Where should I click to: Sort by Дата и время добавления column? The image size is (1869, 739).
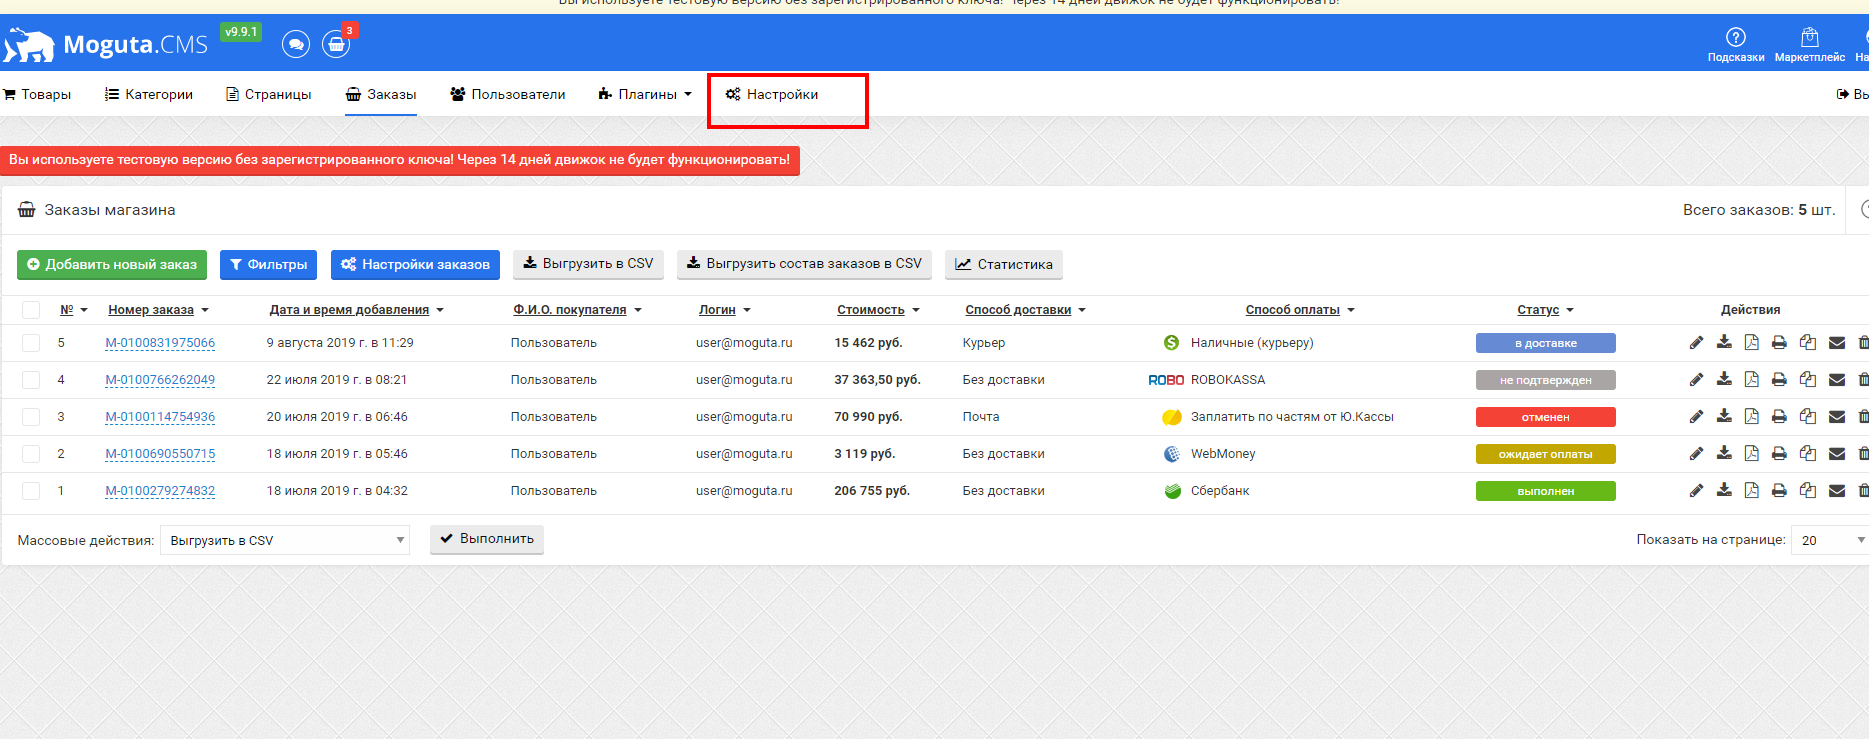point(356,310)
